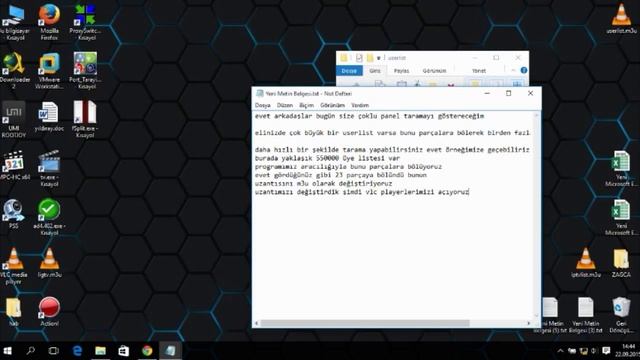The image size is (640, 360).
Task: Open iptvlist.m3u VLC file icon
Action: [586, 262]
